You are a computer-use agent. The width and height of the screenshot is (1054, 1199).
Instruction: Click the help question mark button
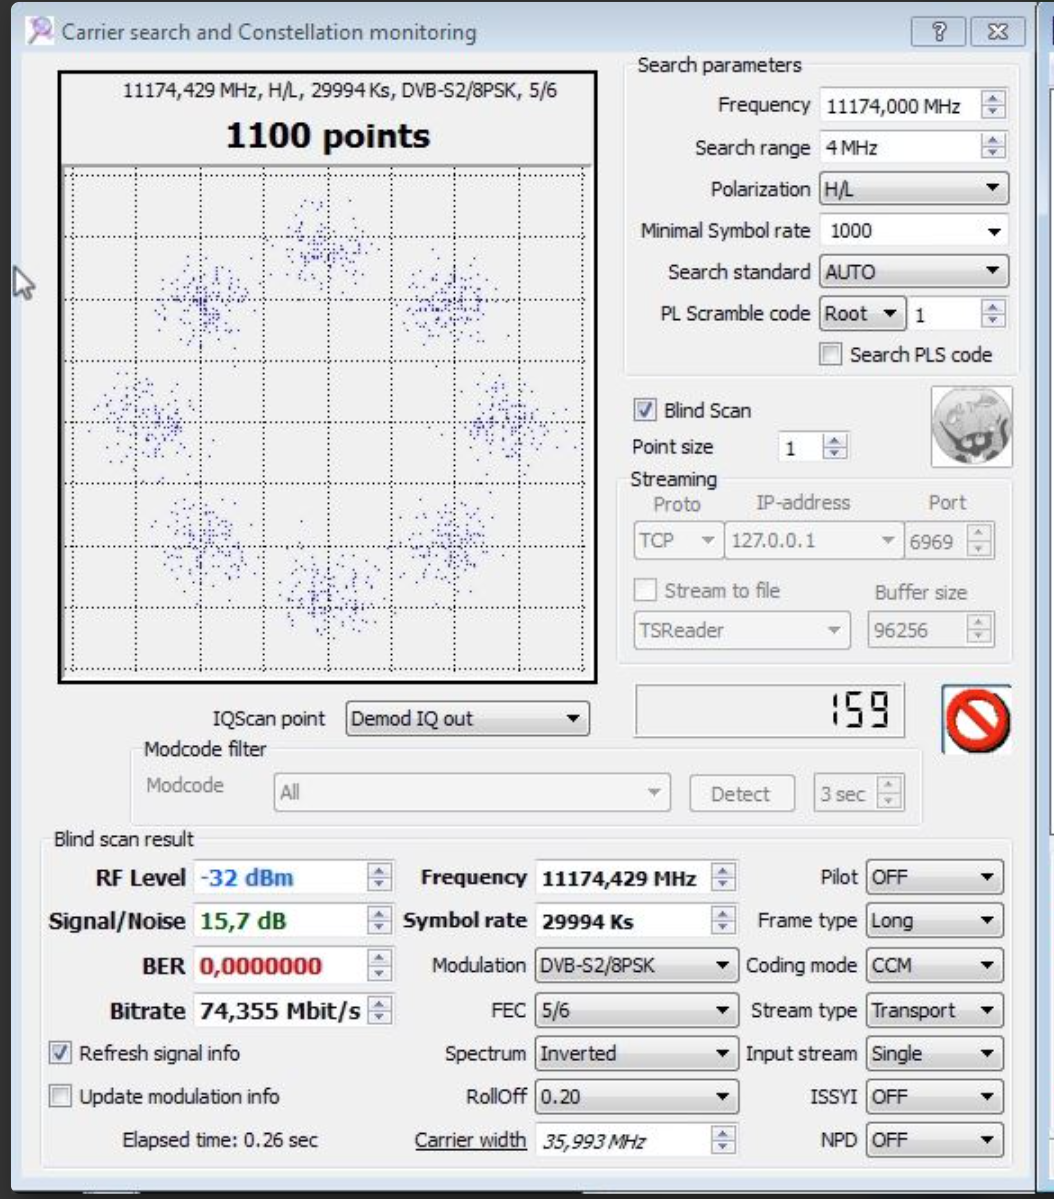pyautogui.click(x=939, y=31)
